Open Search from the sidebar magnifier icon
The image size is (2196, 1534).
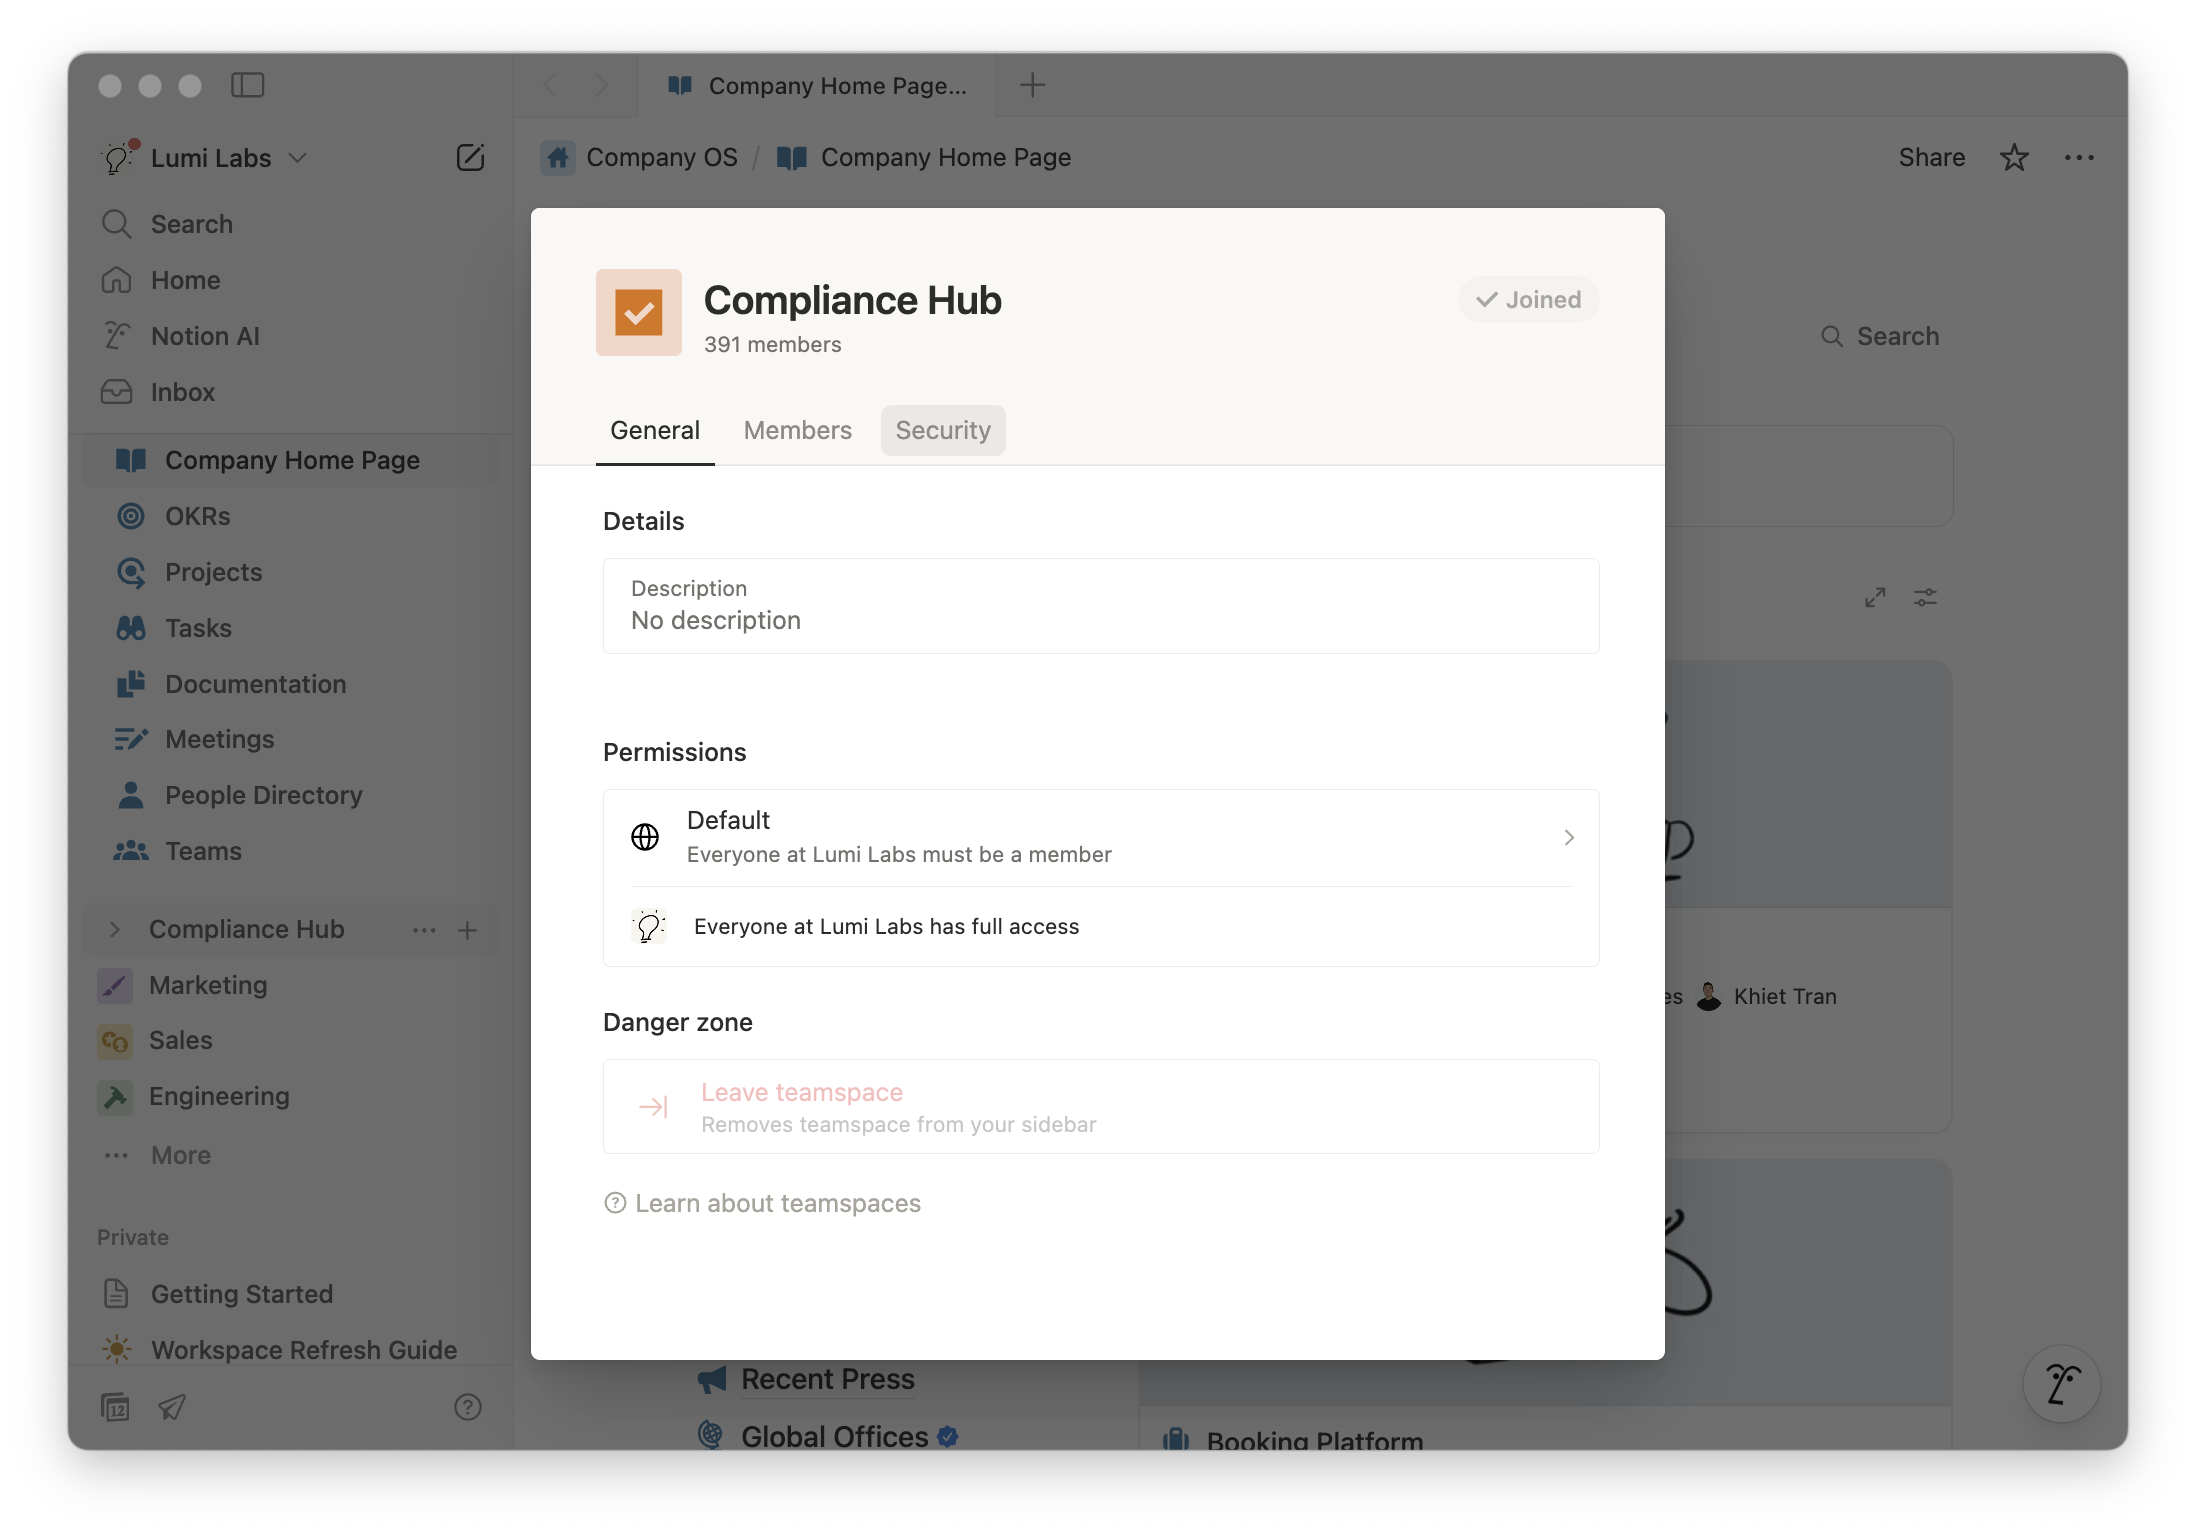click(x=117, y=224)
